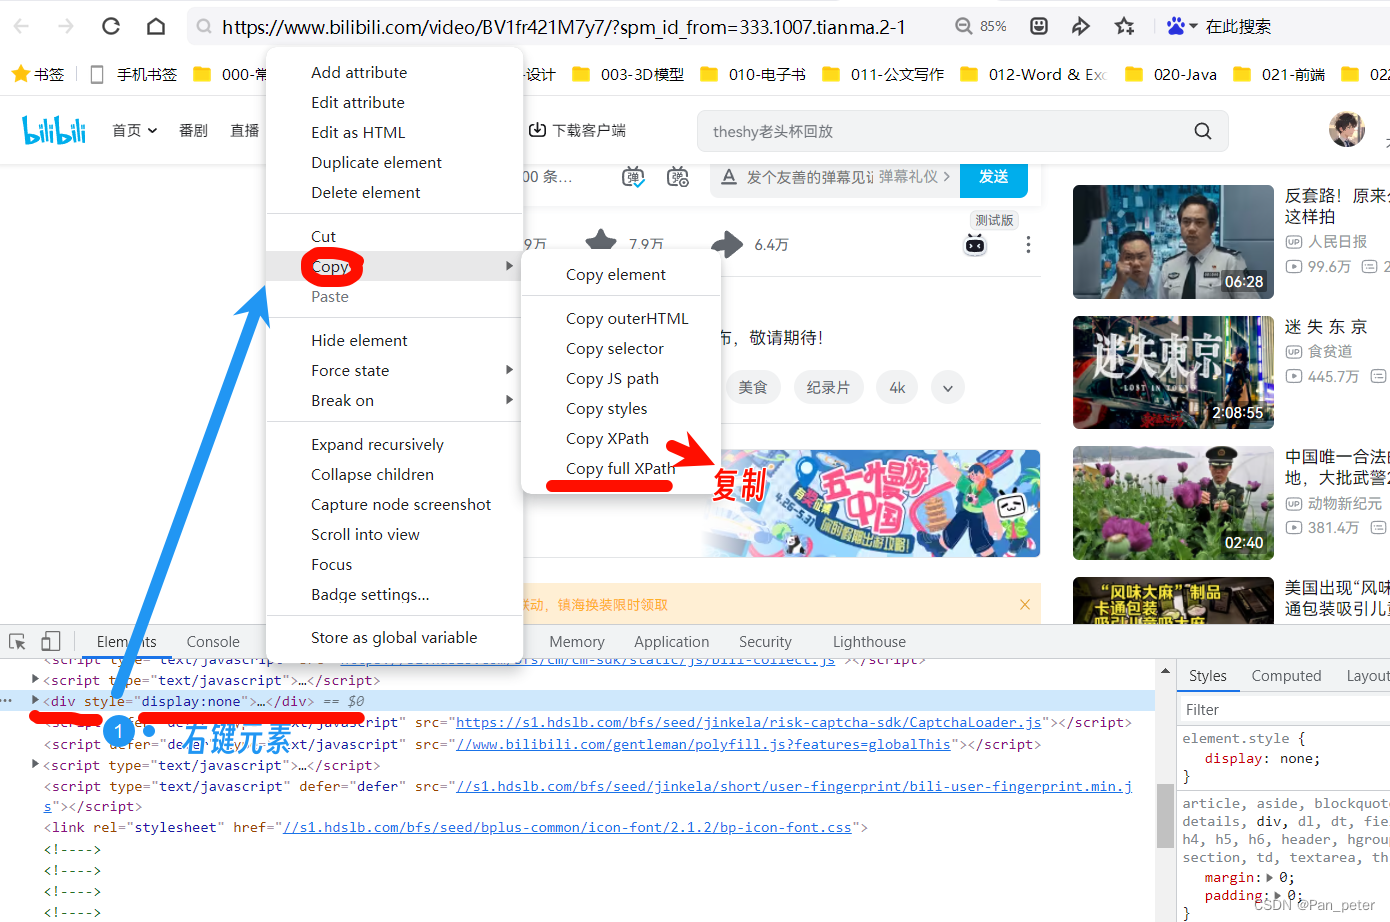The image size is (1390, 922).
Task: Click the browser home icon
Action: tap(156, 26)
